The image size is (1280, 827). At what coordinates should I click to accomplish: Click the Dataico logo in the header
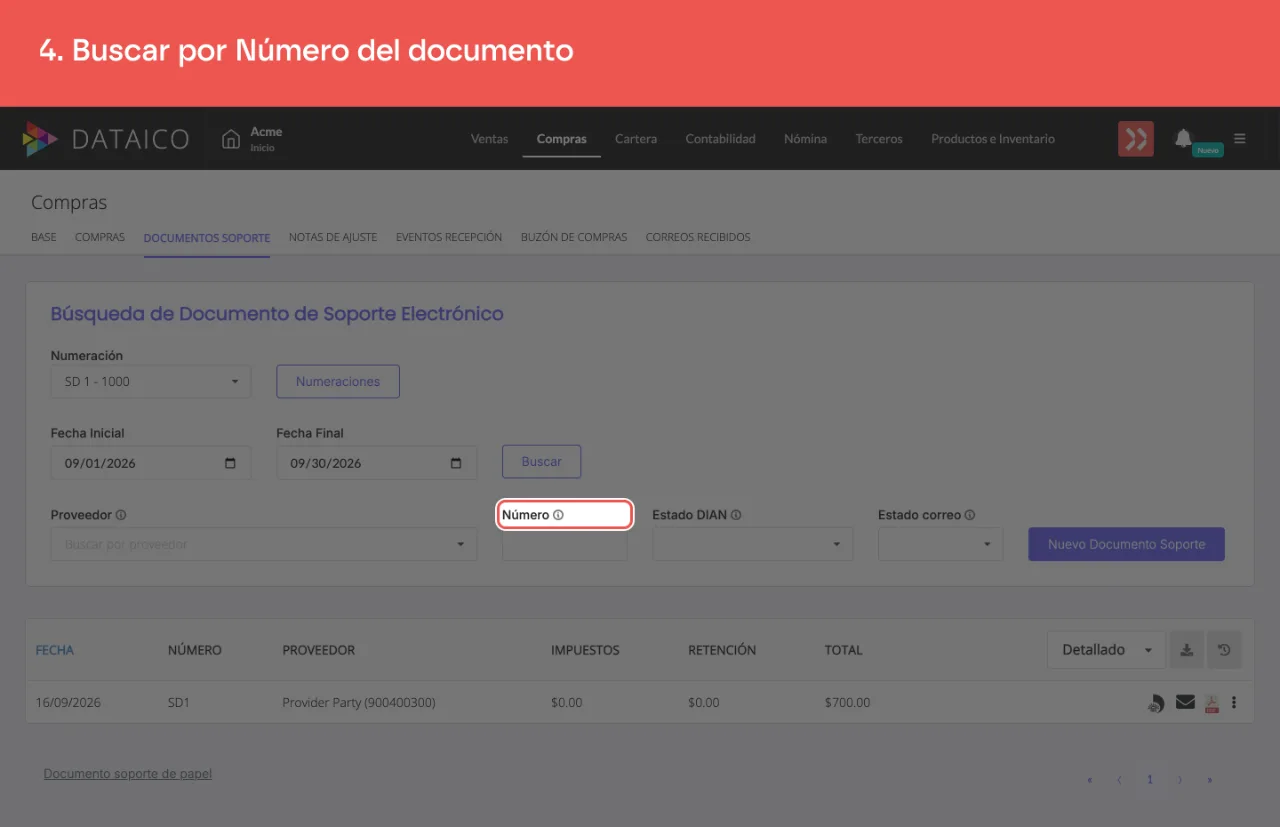coord(106,139)
